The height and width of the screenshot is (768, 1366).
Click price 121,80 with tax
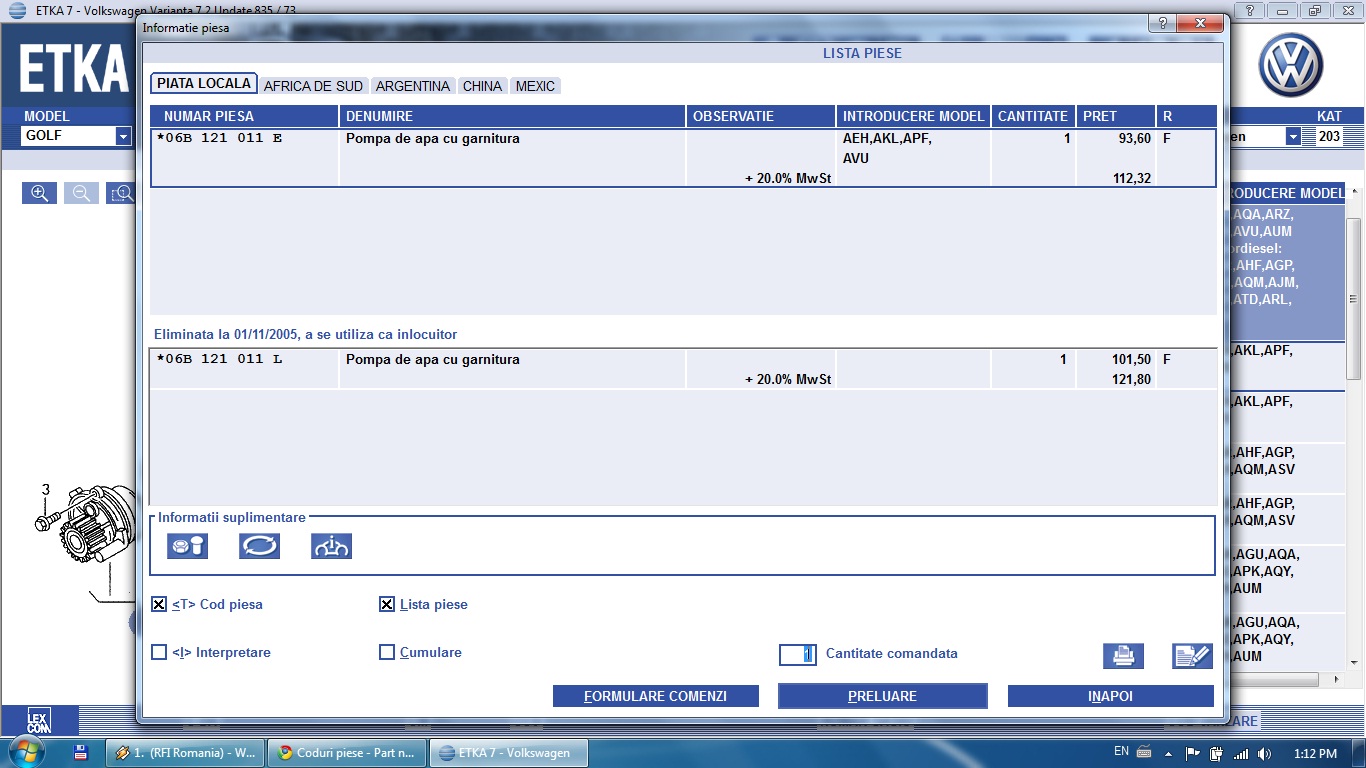(1132, 380)
